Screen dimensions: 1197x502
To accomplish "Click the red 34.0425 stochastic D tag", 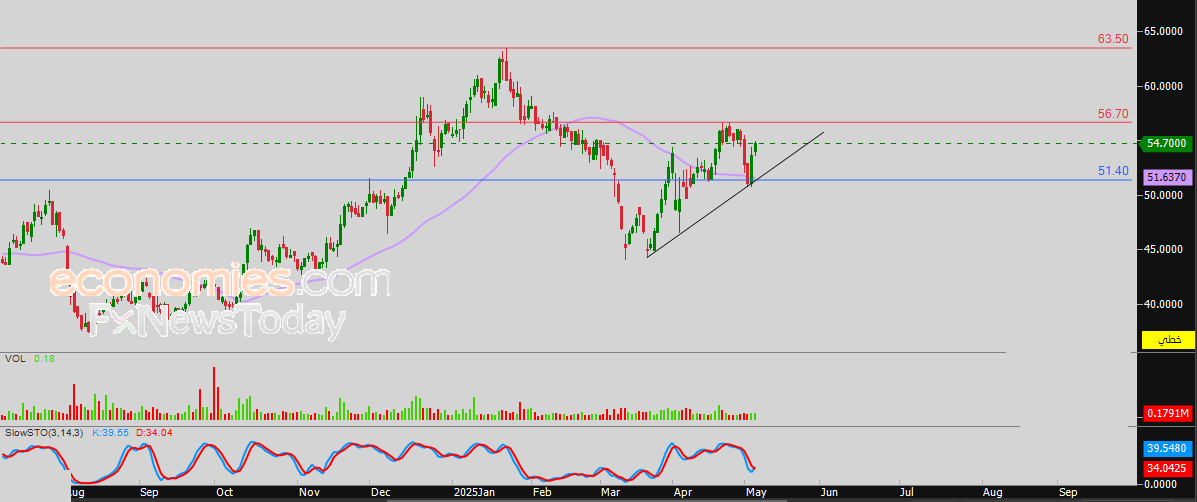I will click(1167, 467).
